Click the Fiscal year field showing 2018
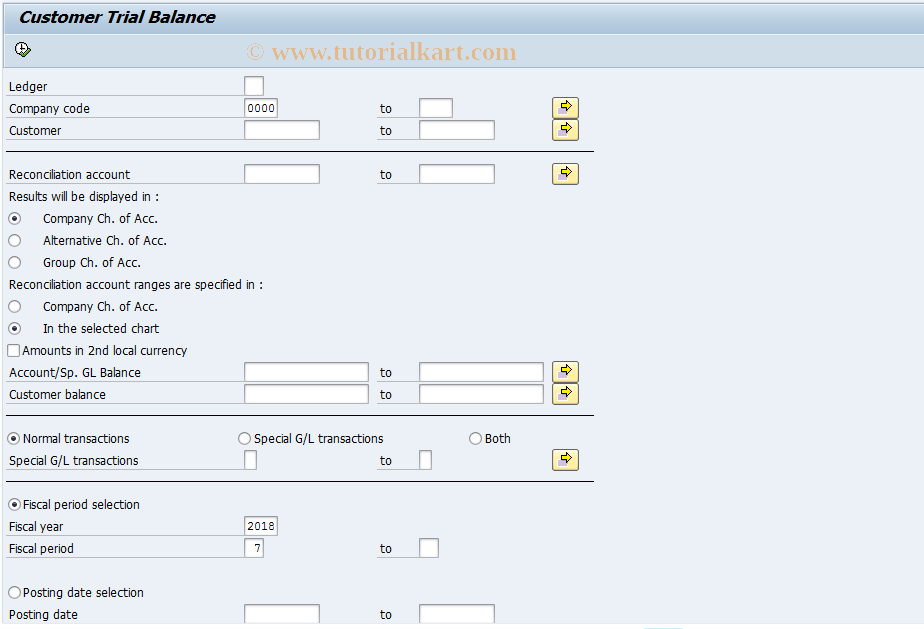Image resolution: width=924 pixels, height=629 pixels. point(262,525)
